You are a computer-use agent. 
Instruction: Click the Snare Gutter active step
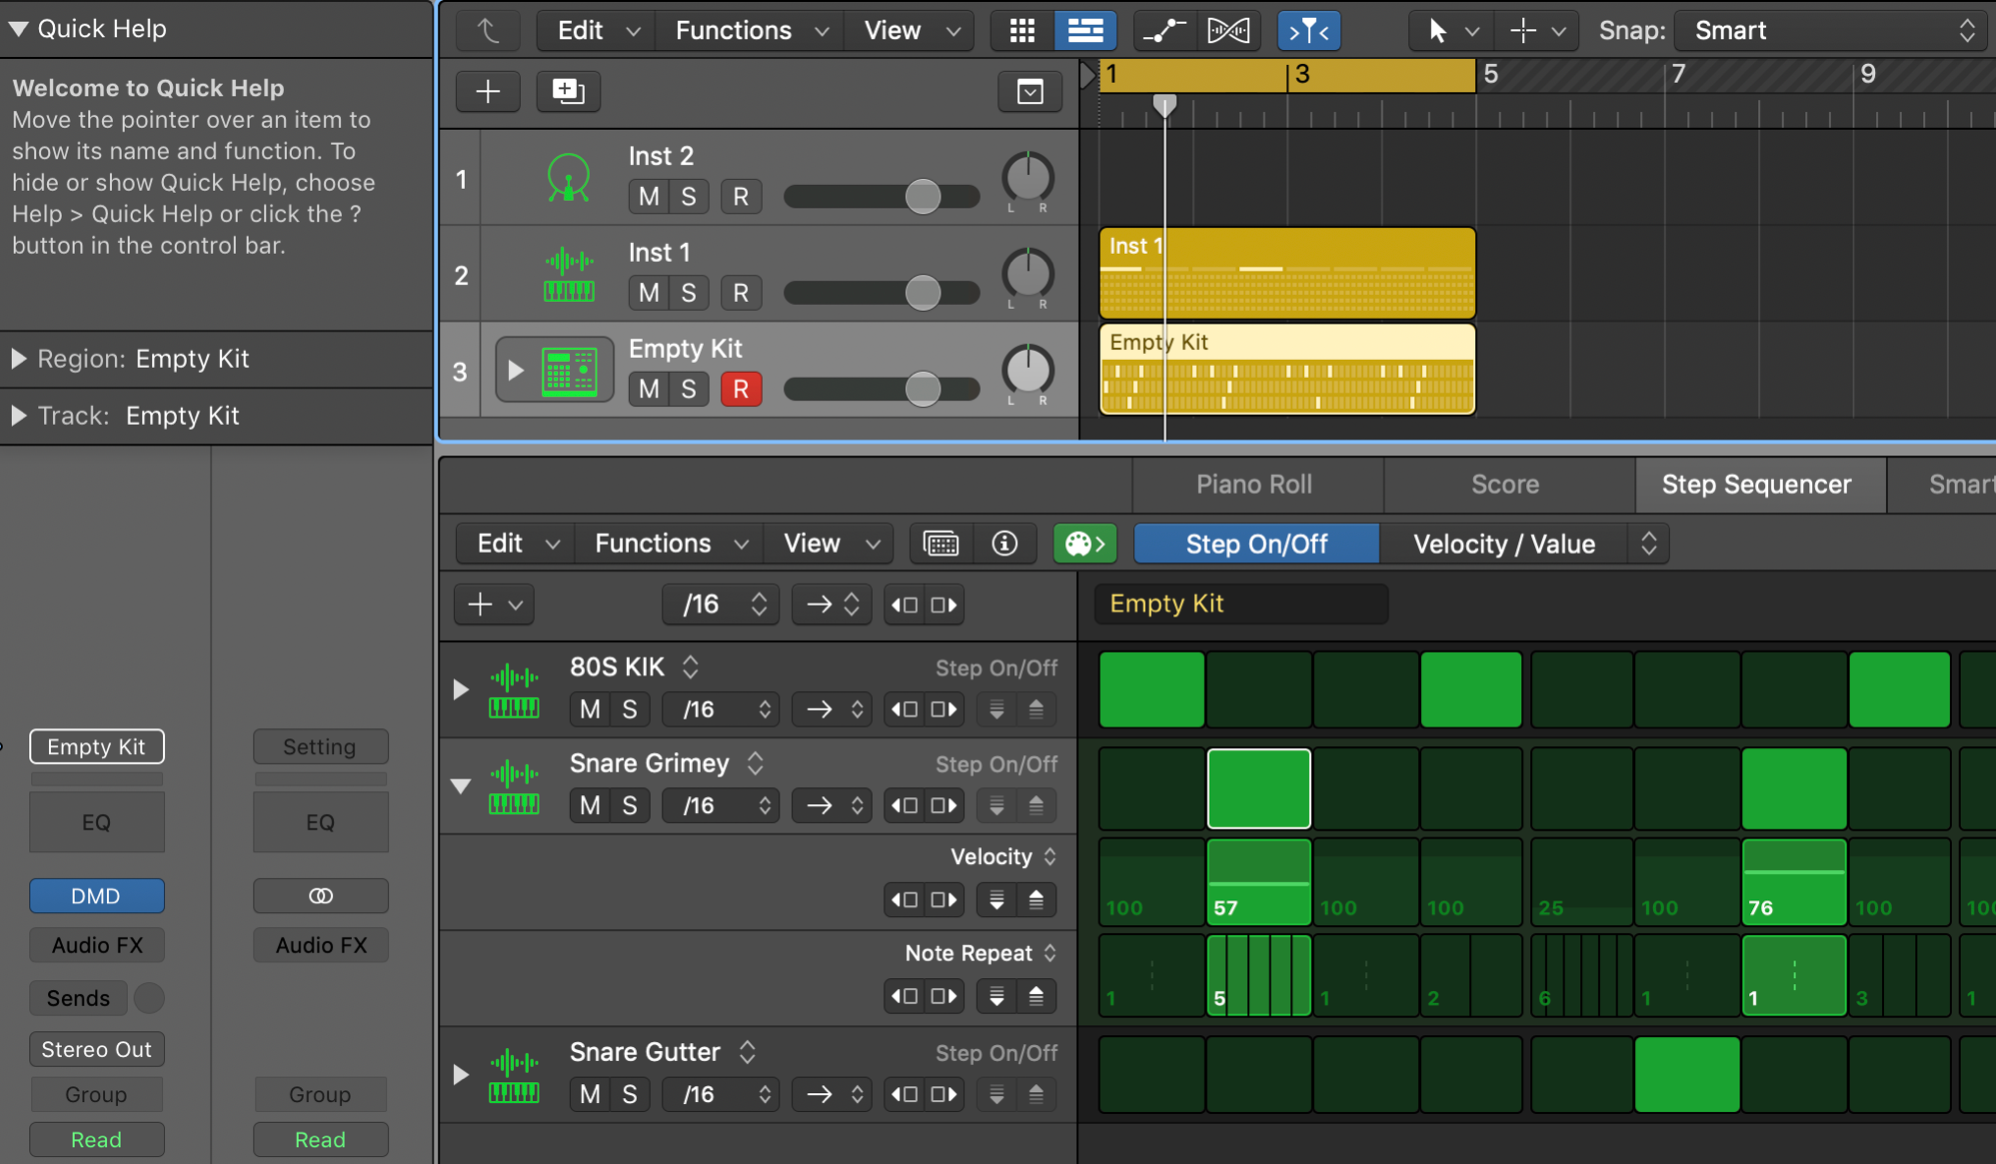[1686, 1074]
